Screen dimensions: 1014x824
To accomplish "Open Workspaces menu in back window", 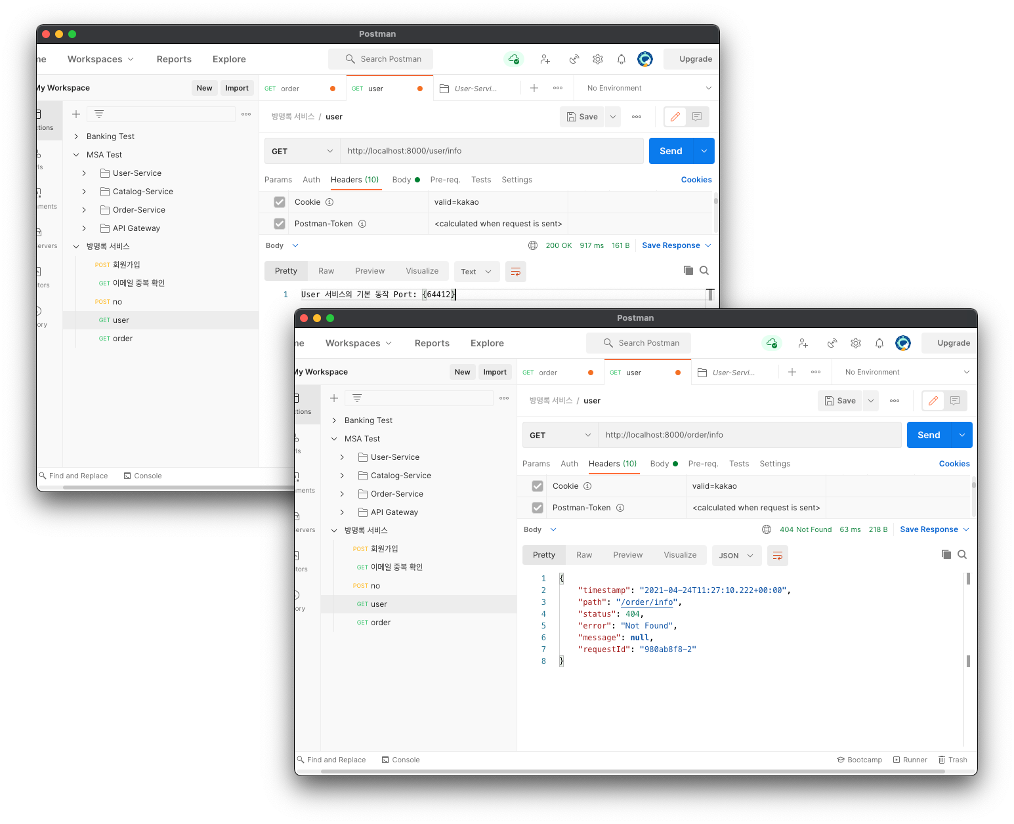I will coord(100,59).
